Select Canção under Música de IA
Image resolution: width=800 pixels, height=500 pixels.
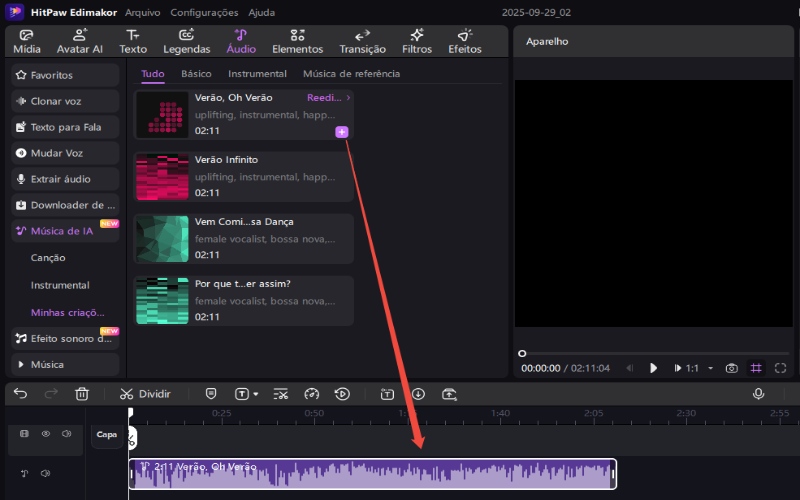48,258
